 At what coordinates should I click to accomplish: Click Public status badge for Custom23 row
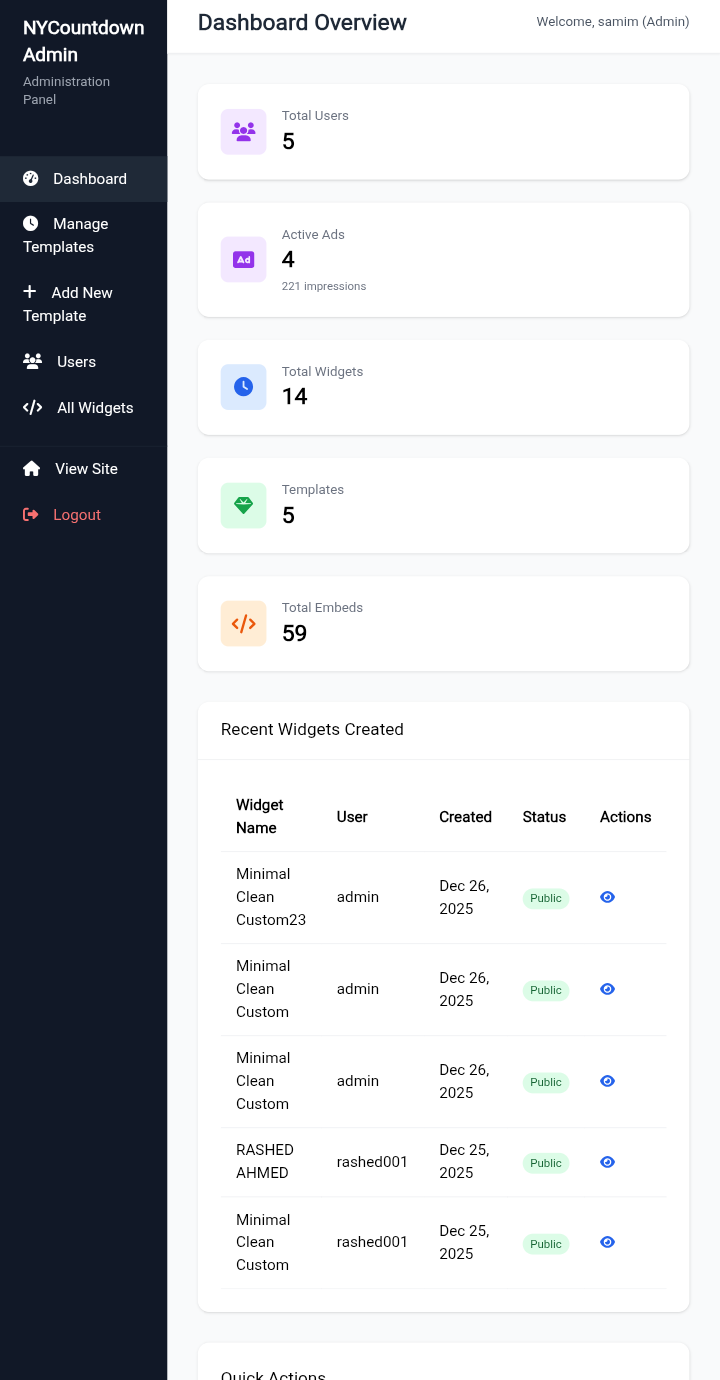(546, 898)
